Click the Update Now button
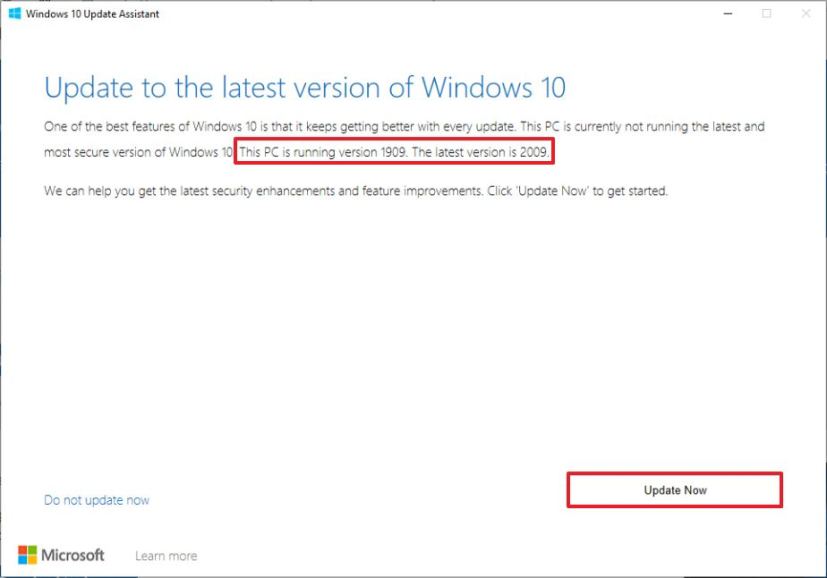Screen dimensions: 827x578 click(x=675, y=490)
